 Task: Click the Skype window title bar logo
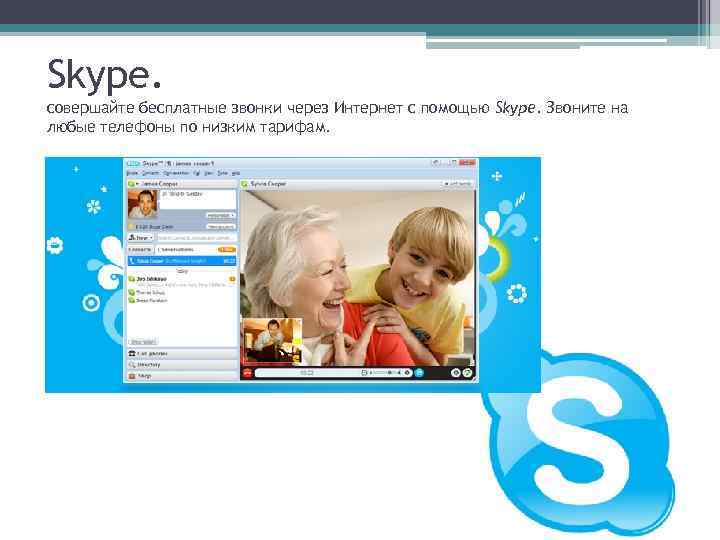[x=133, y=163]
